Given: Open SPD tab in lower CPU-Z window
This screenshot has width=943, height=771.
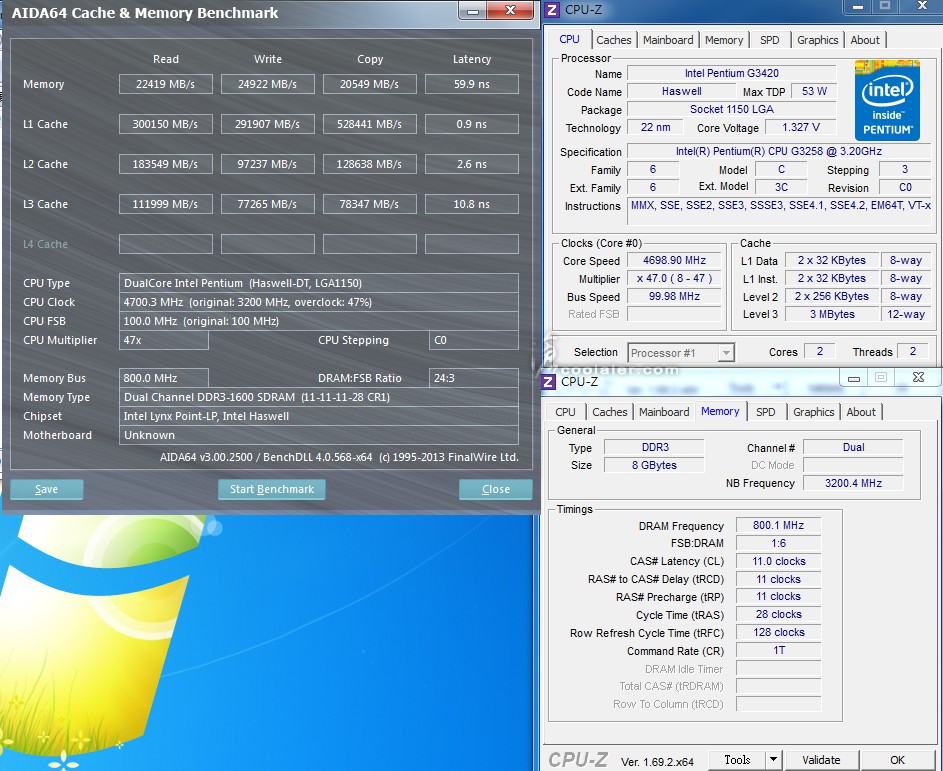Looking at the screenshot, I should tap(766, 412).
